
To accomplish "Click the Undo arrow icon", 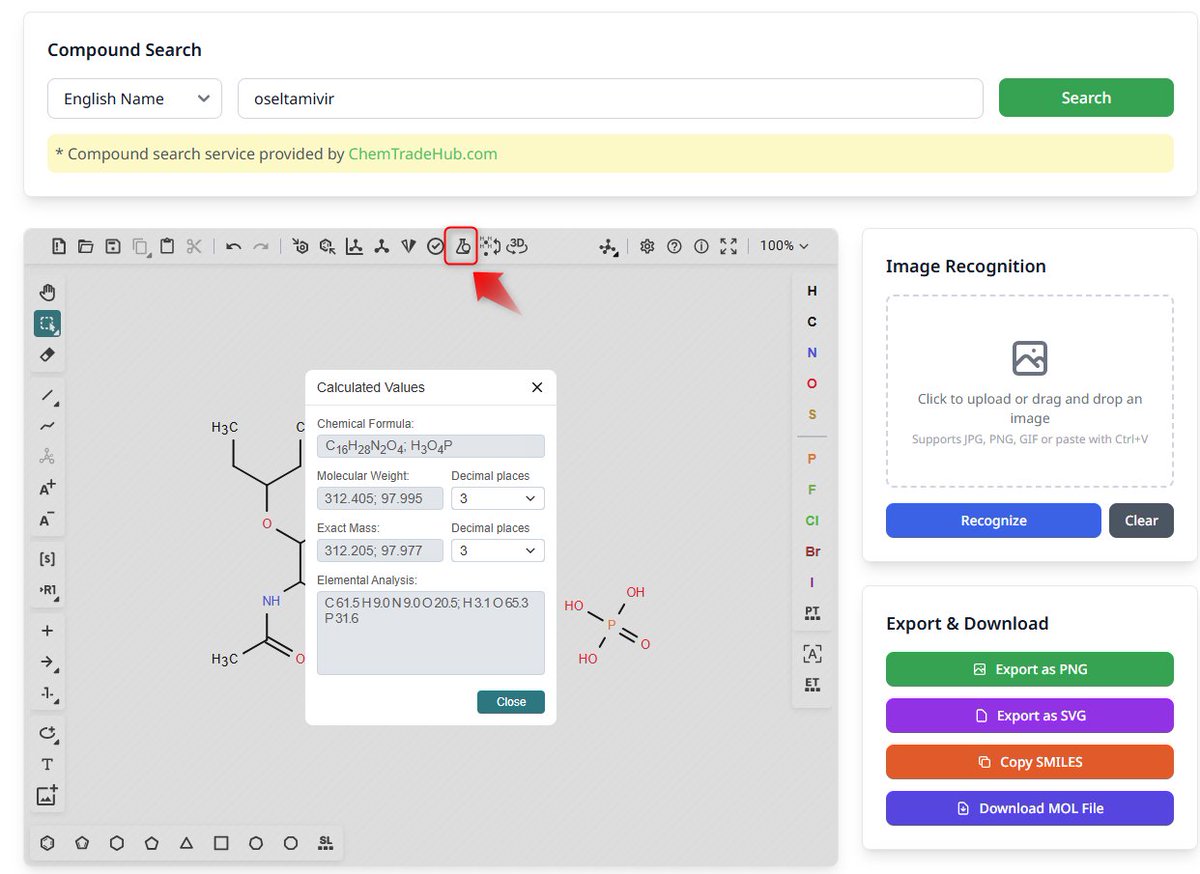I will [233, 246].
